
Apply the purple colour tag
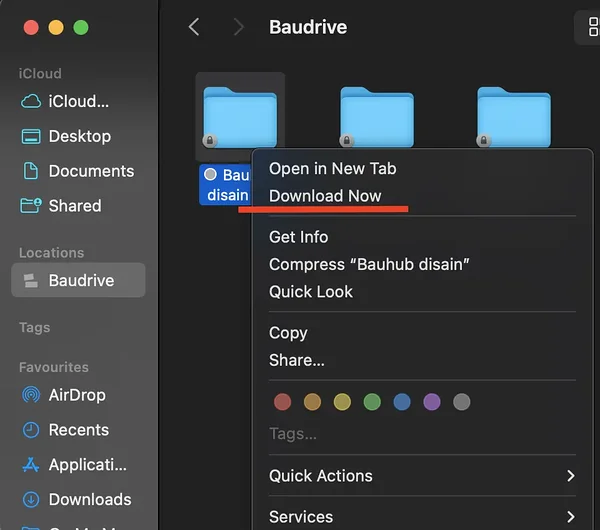pyautogui.click(x=431, y=402)
